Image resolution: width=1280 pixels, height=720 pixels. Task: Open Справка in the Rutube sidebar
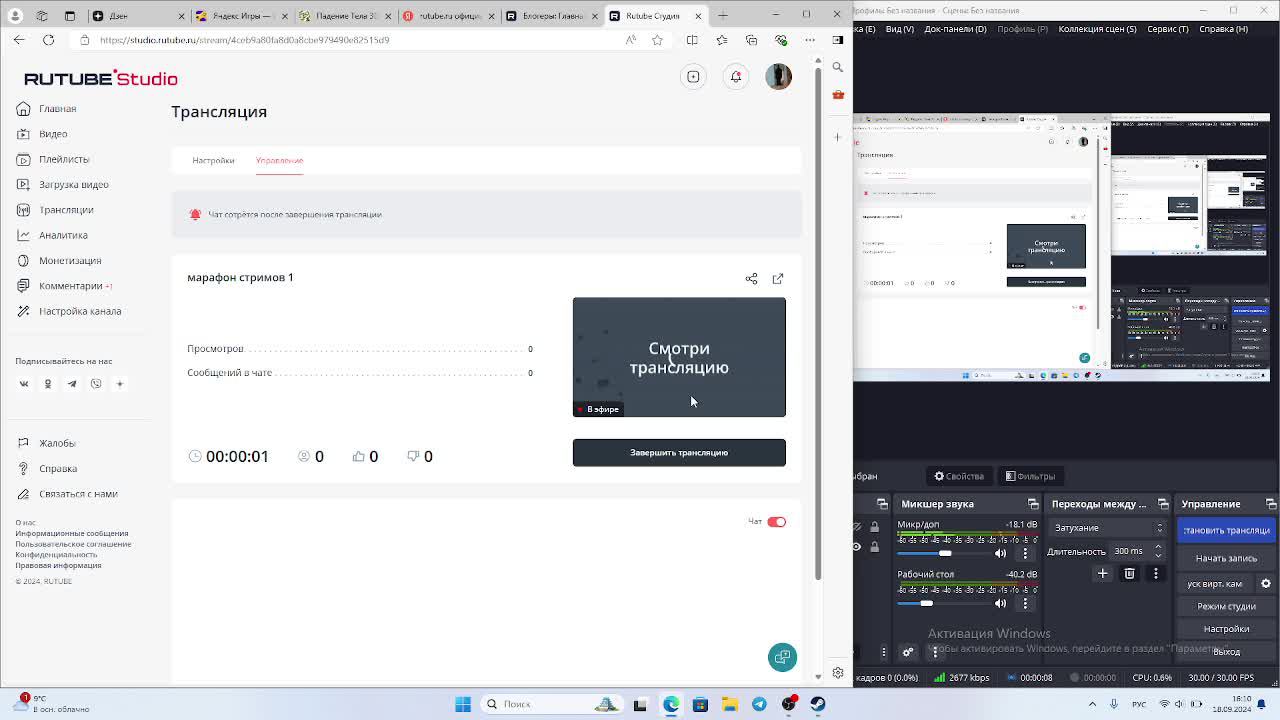click(47, 469)
